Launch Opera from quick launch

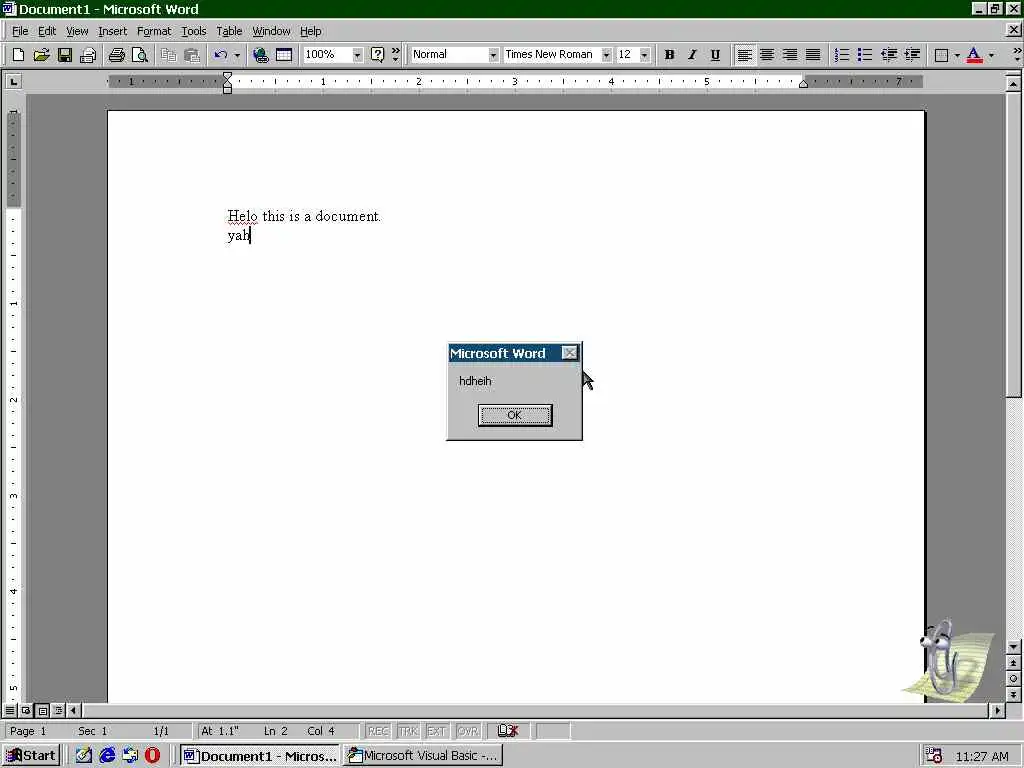click(152, 756)
